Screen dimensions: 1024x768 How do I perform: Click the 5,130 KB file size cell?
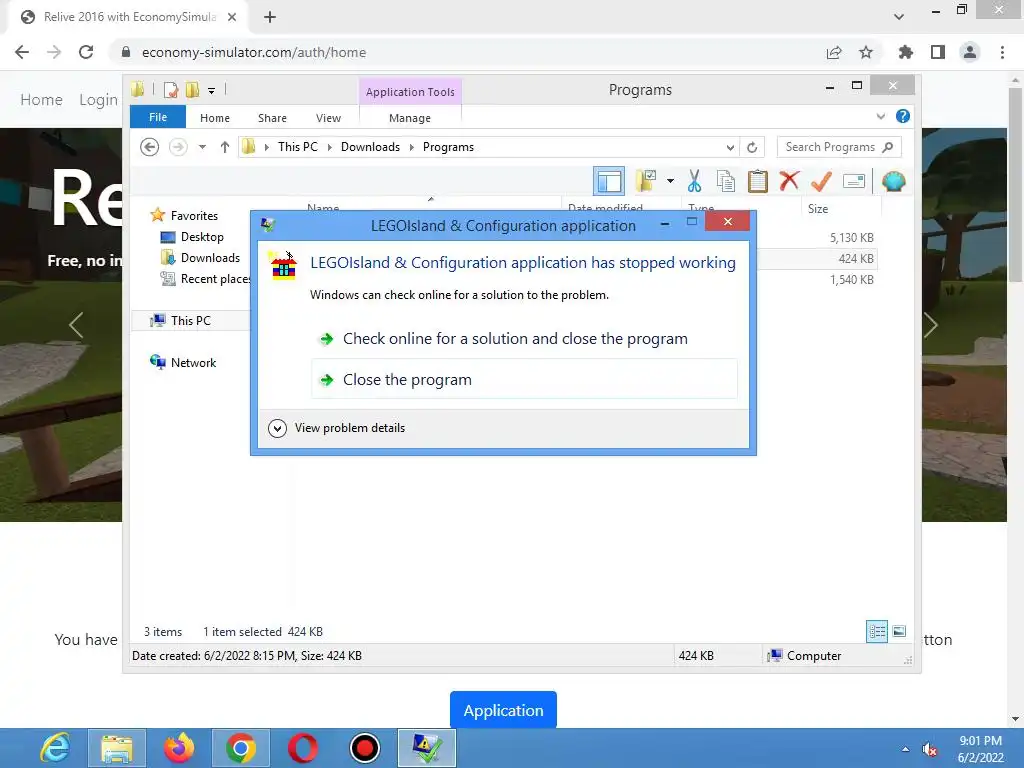852,238
